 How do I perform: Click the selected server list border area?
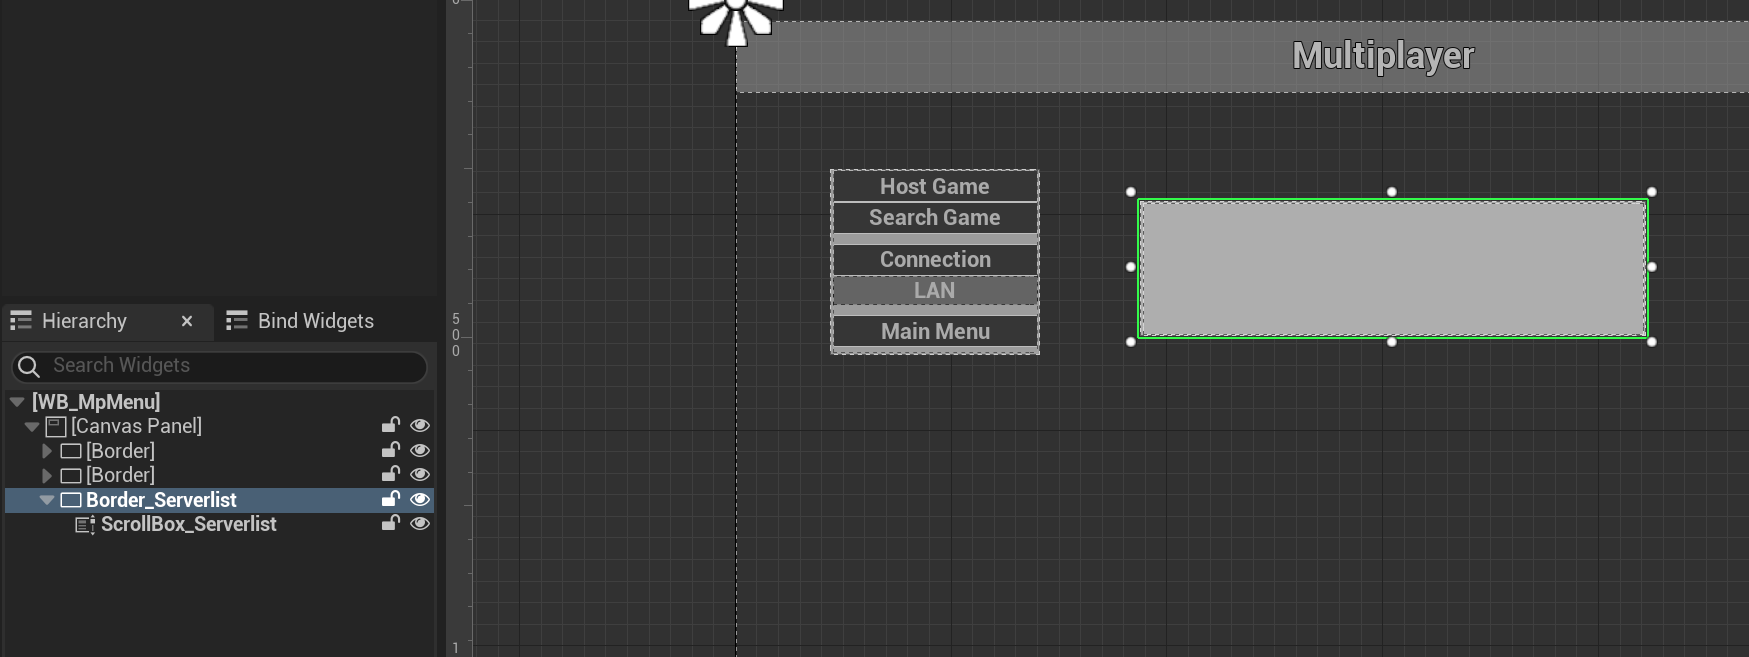pyautogui.click(x=1392, y=268)
